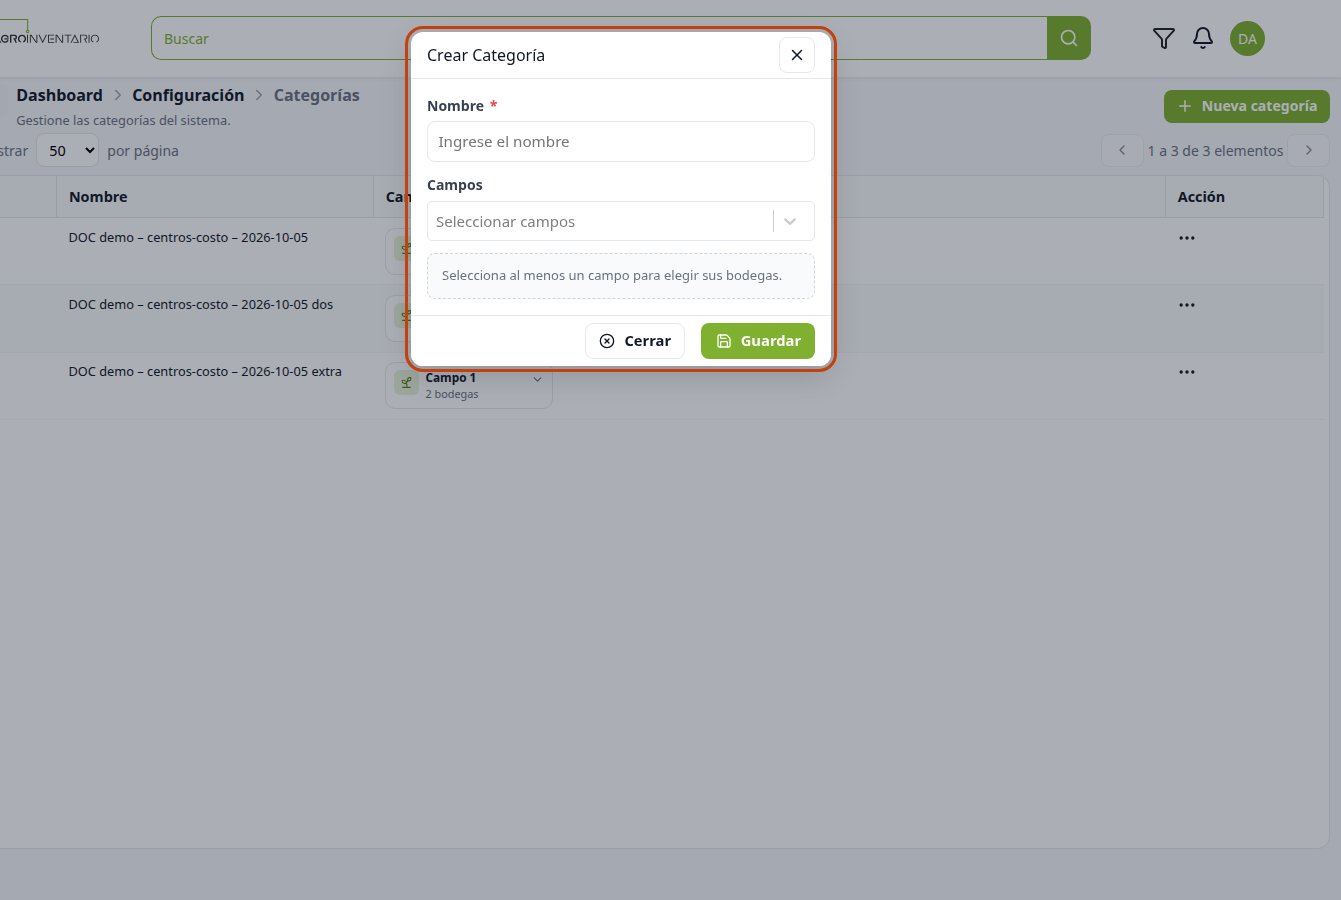Screen dimensions: 1341x900
Task: Select 'DOC demo – centros-costo – 2026-10-05 extra'
Action: (205, 372)
